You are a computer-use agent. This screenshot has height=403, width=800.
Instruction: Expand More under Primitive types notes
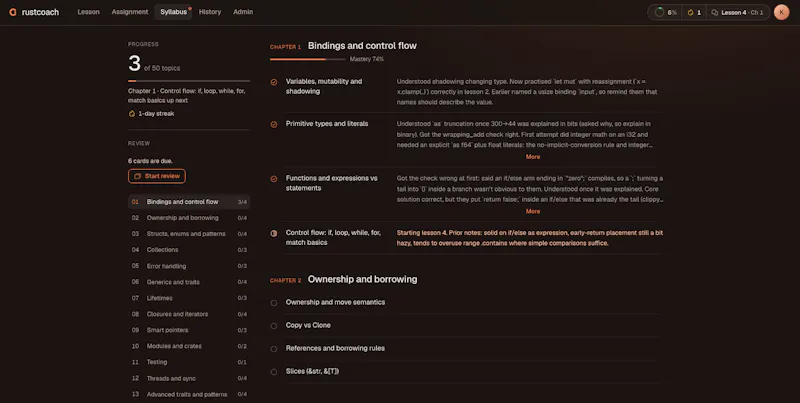533,157
